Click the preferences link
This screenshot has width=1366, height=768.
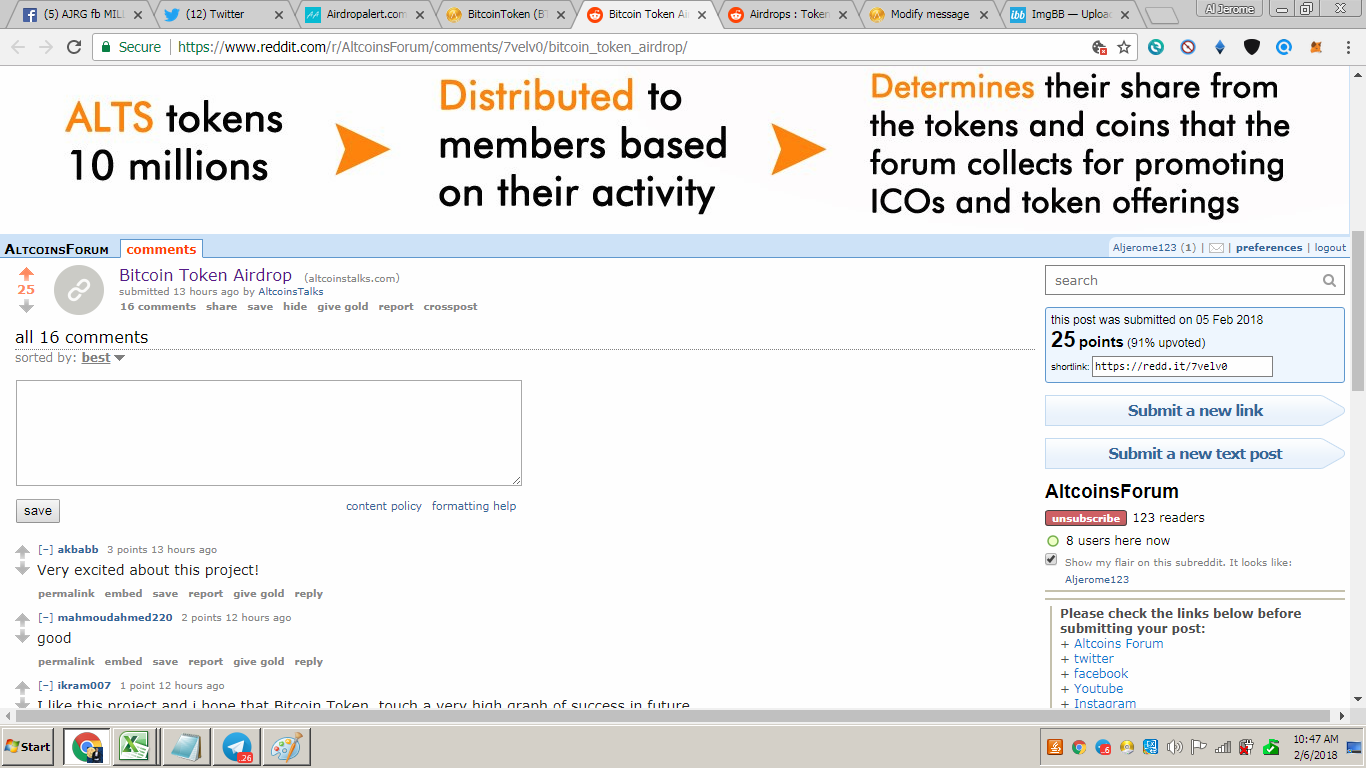tap(1269, 248)
